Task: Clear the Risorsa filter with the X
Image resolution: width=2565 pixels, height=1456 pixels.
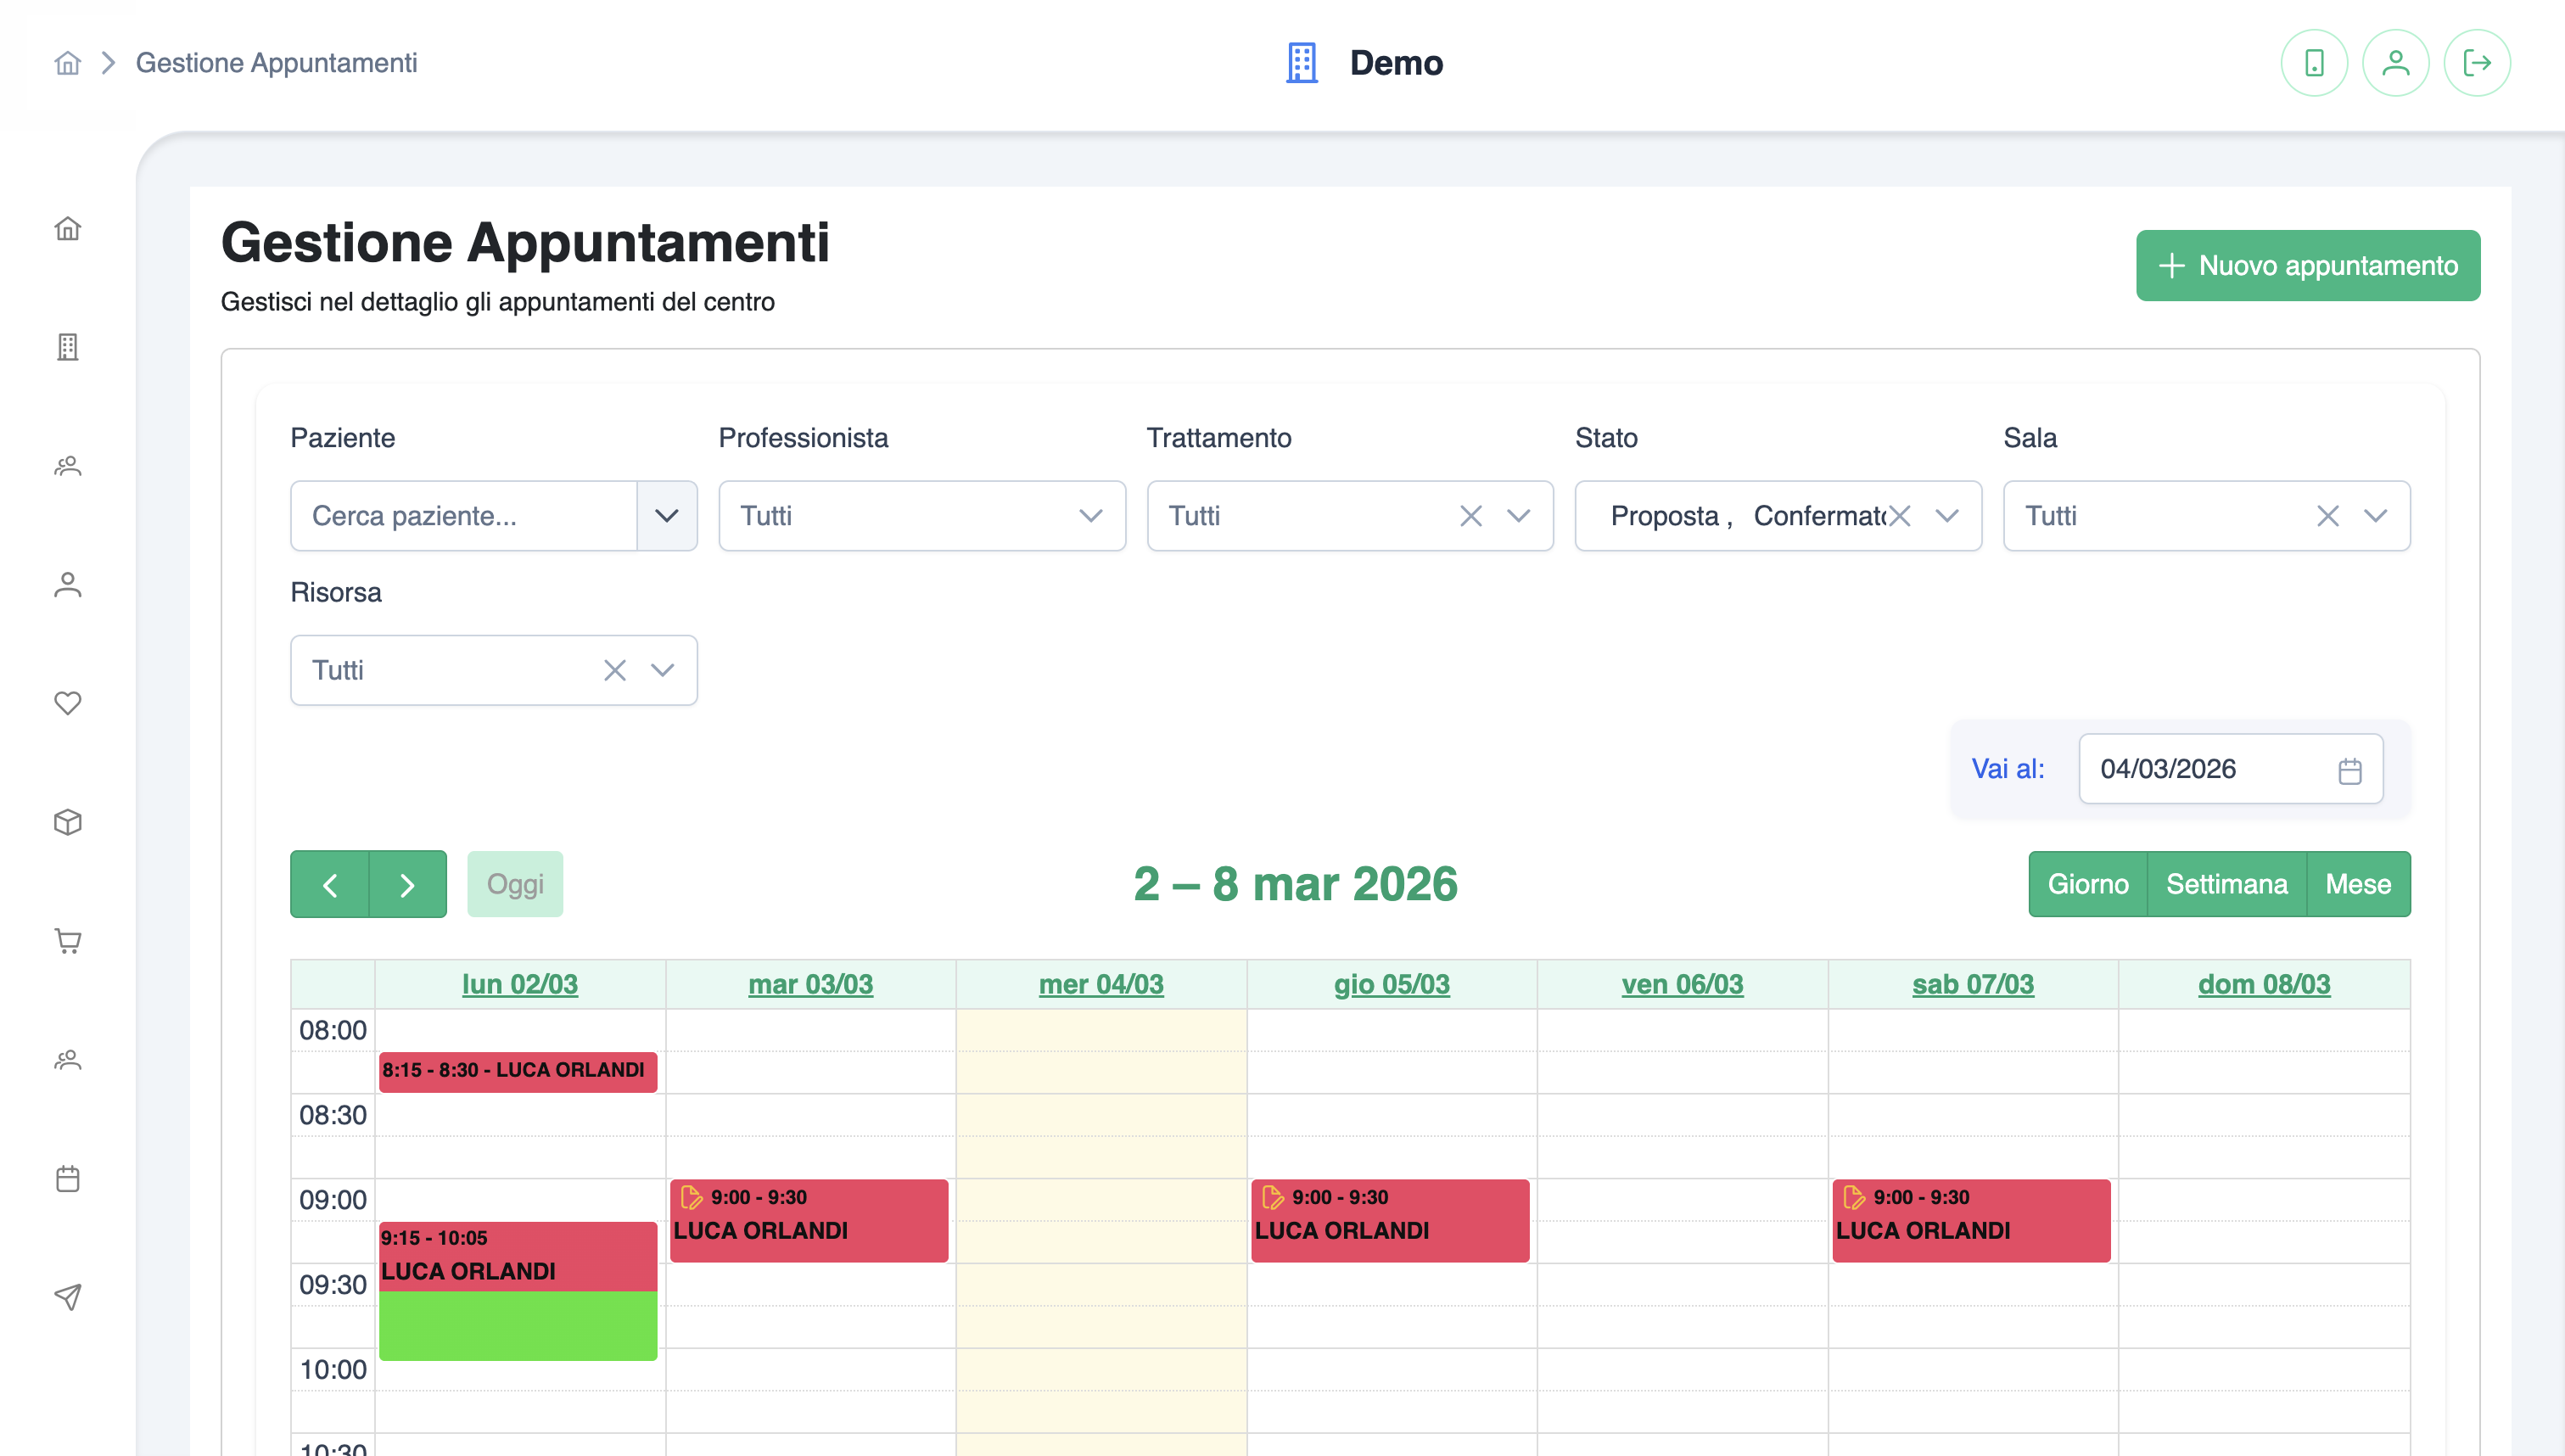Action: (x=615, y=670)
